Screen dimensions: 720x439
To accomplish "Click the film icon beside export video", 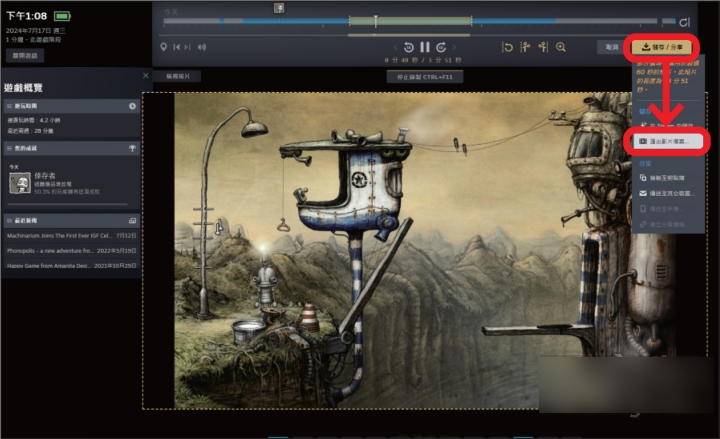I will tap(643, 141).
